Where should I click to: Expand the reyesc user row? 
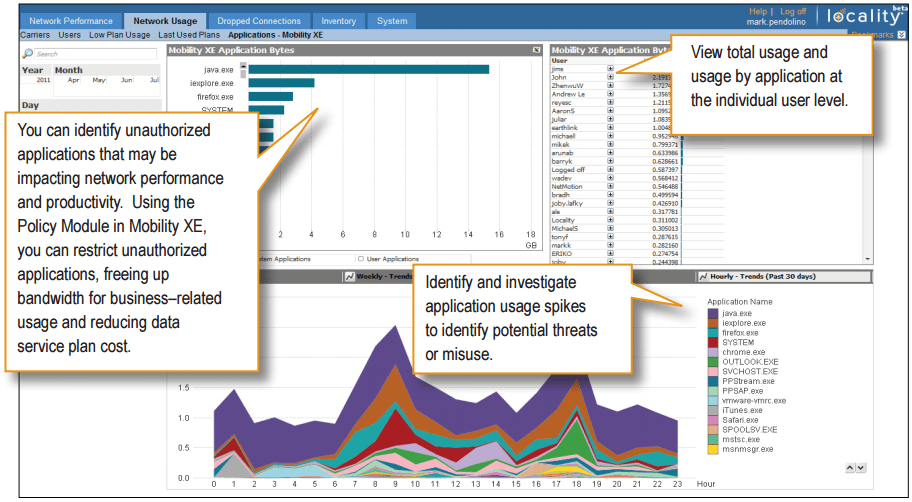610,102
